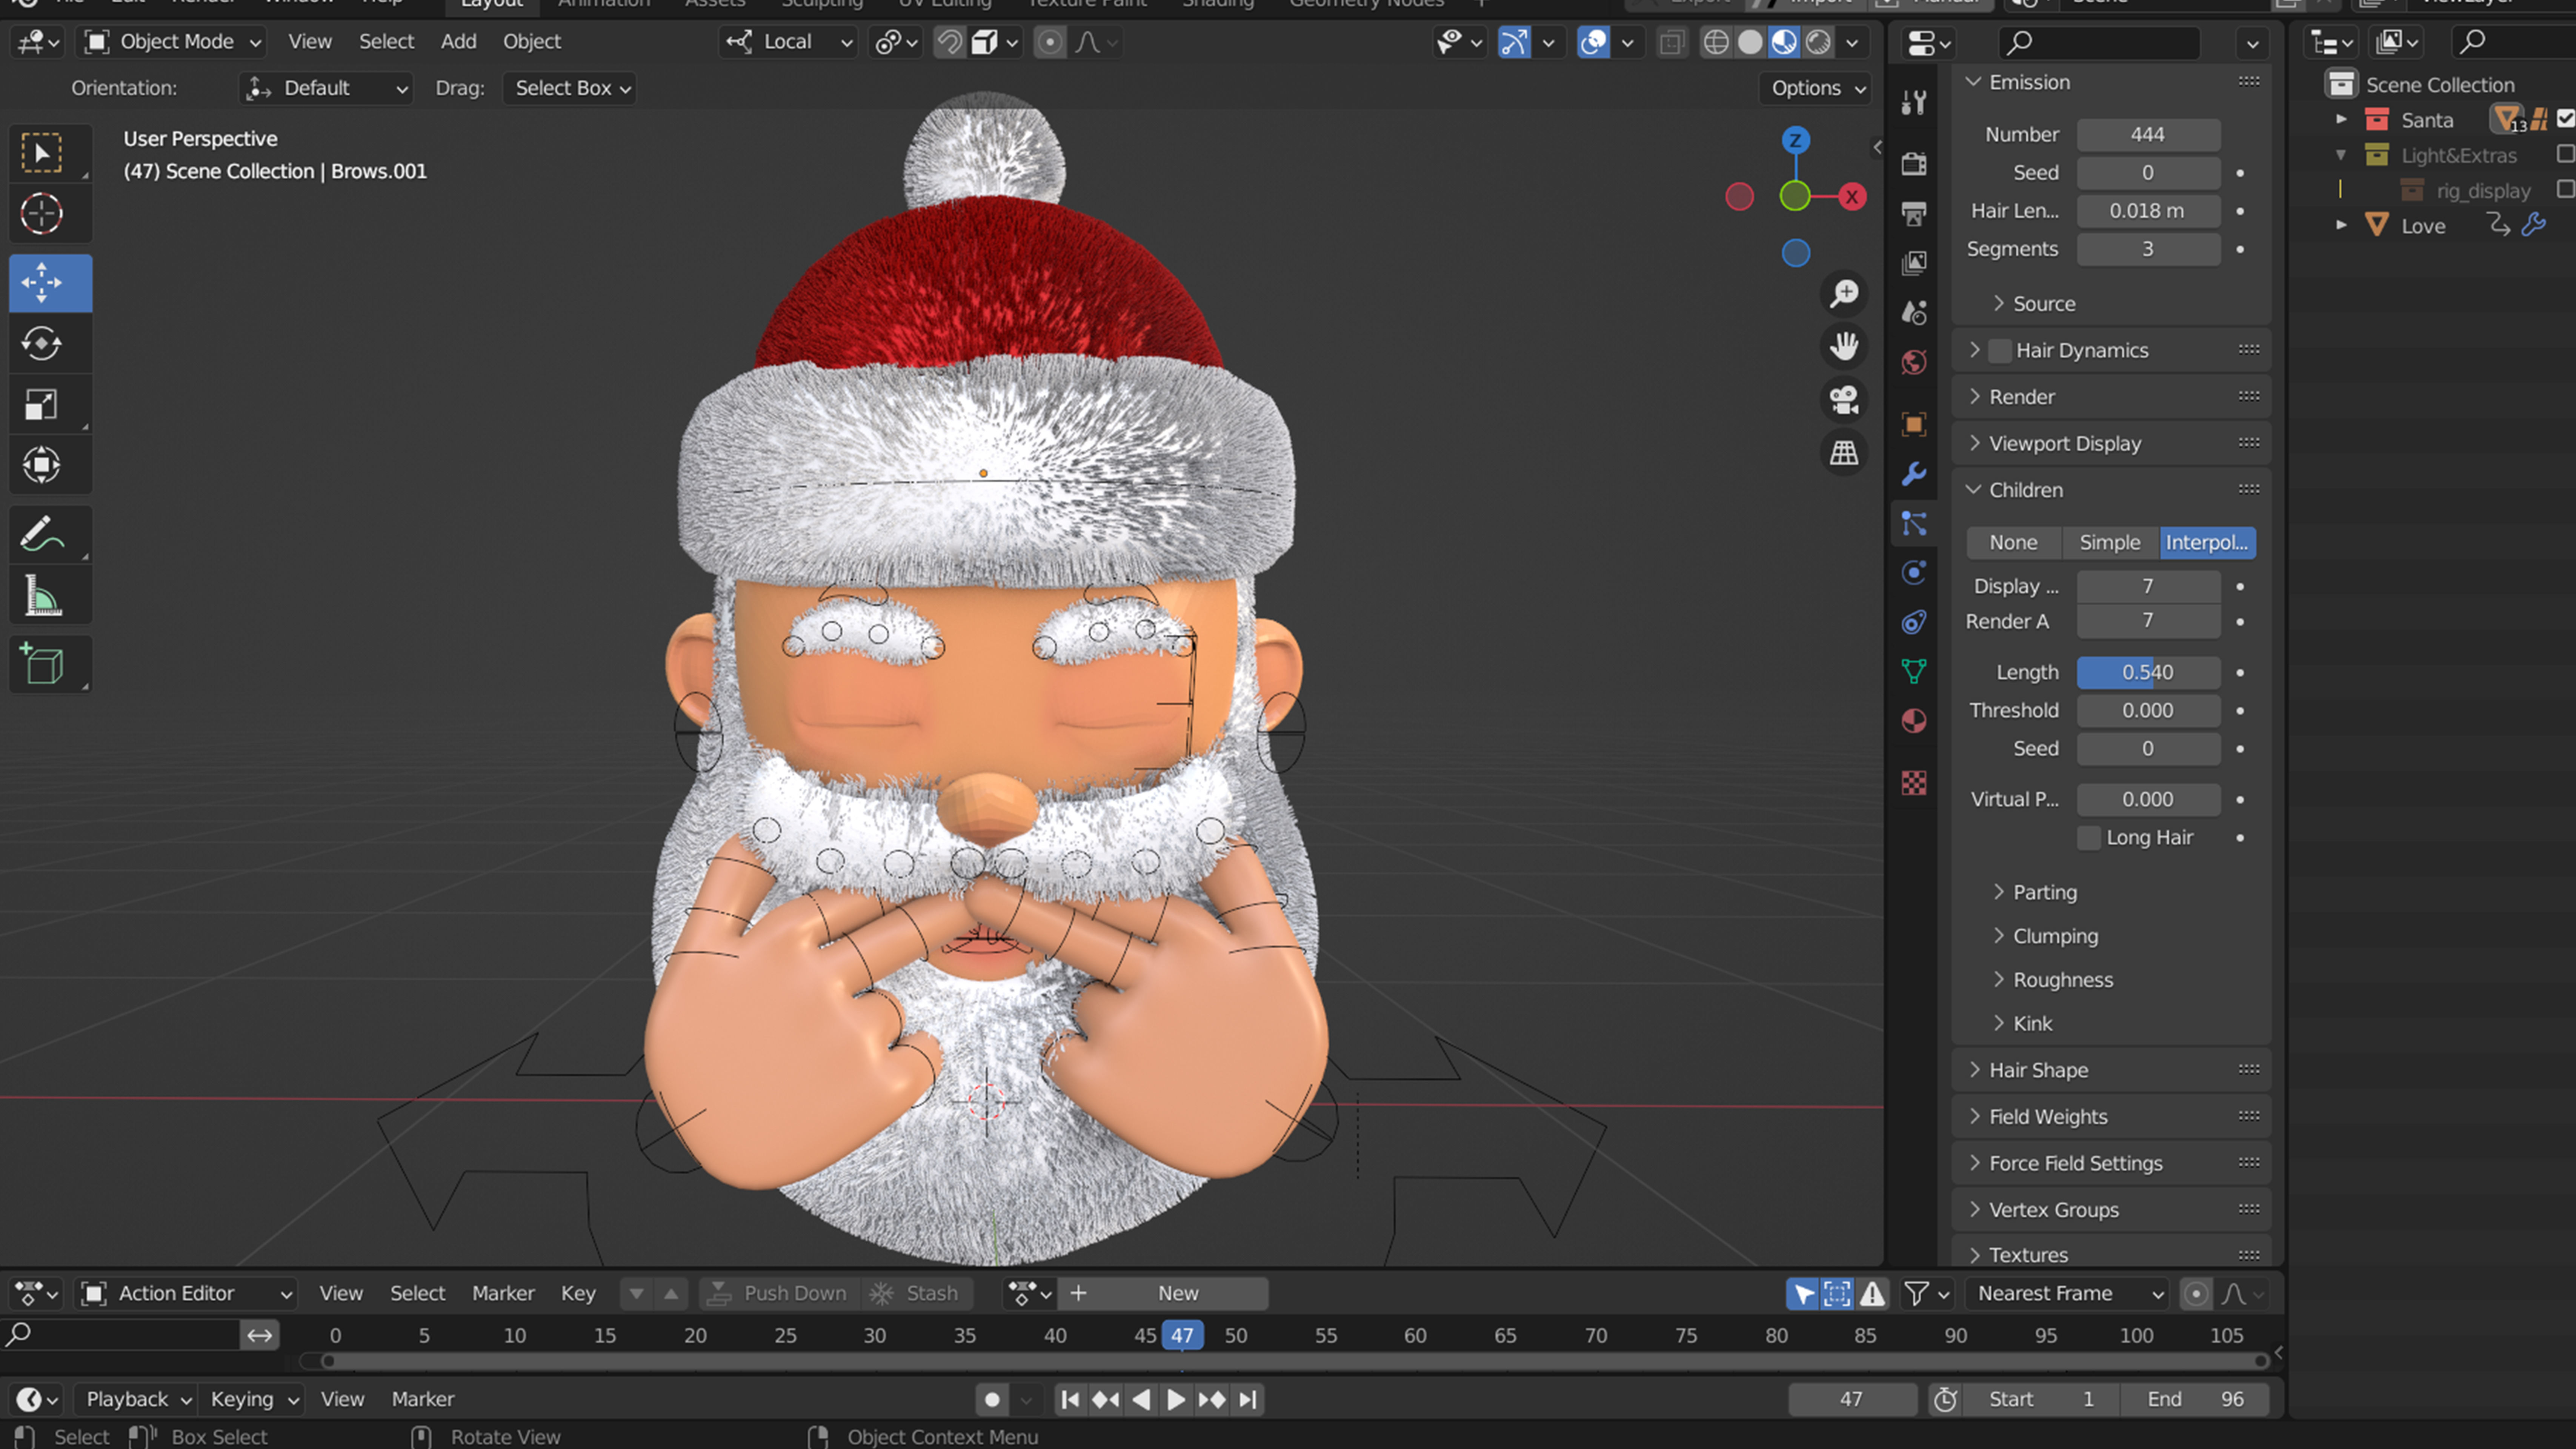Screen dimensions: 2576x1449
Task: Open the Object Data Properties tab
Action: [1914, 671]
